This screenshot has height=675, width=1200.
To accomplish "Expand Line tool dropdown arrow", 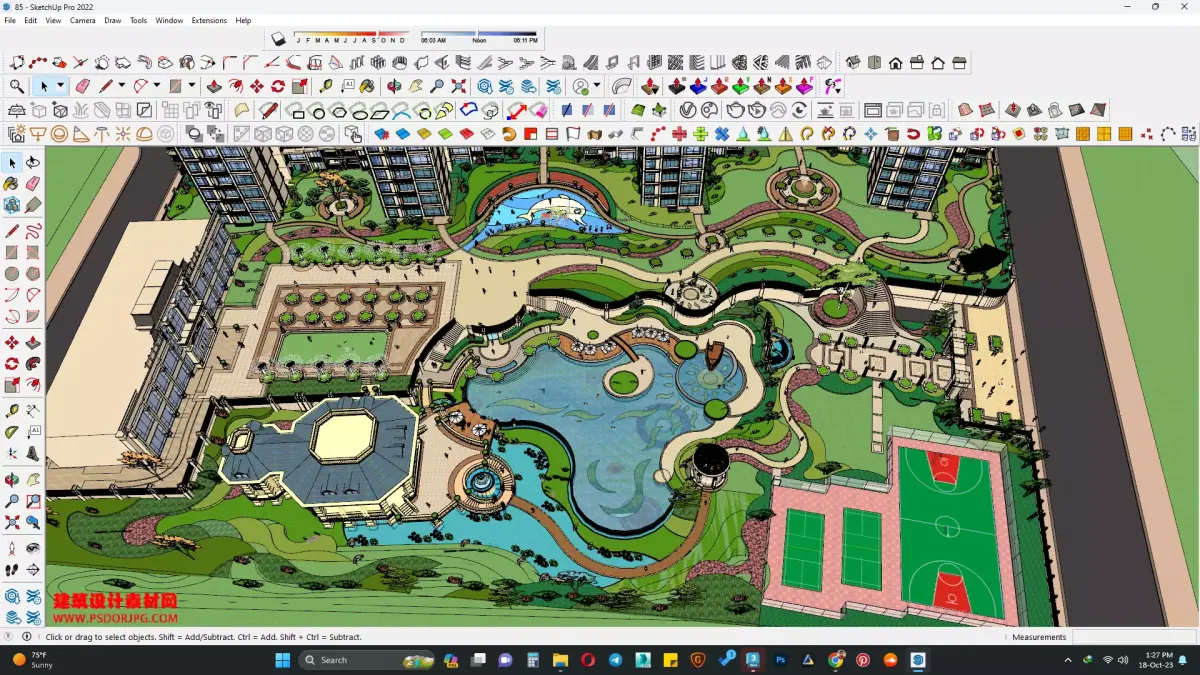I will point(121,87).
